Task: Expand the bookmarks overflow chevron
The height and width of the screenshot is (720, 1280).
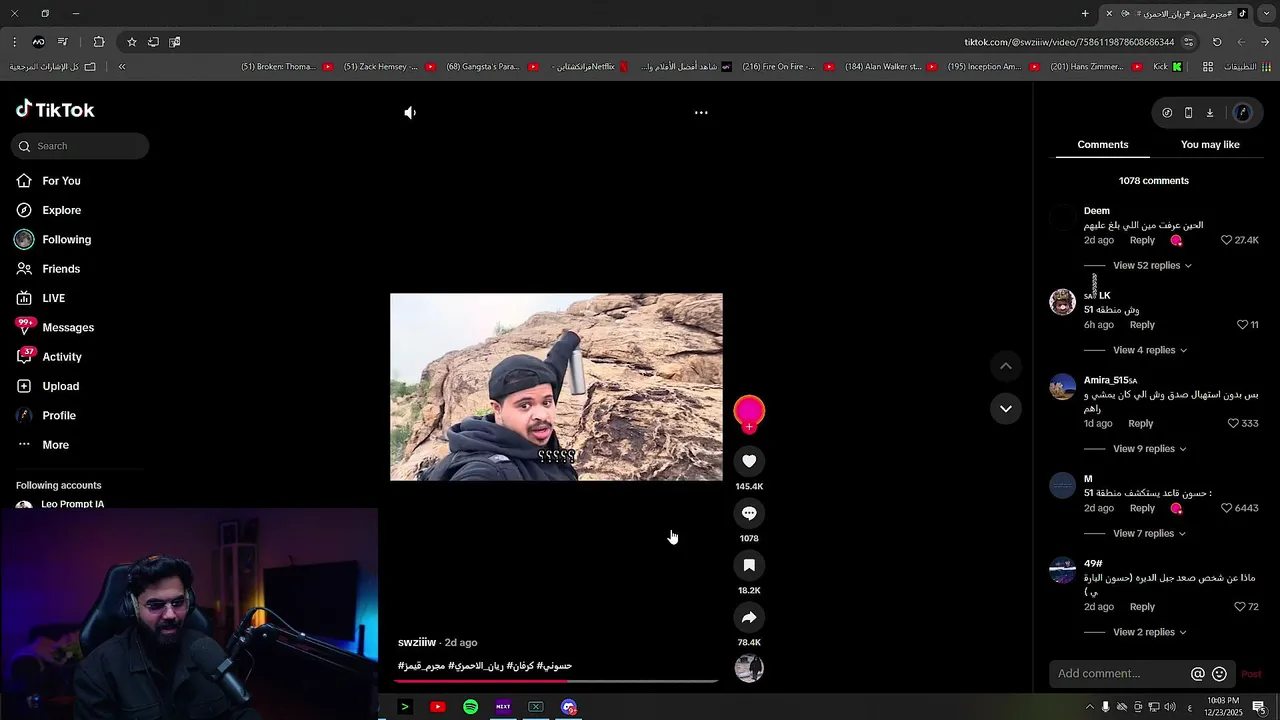Action: click(x=122, y=67)
